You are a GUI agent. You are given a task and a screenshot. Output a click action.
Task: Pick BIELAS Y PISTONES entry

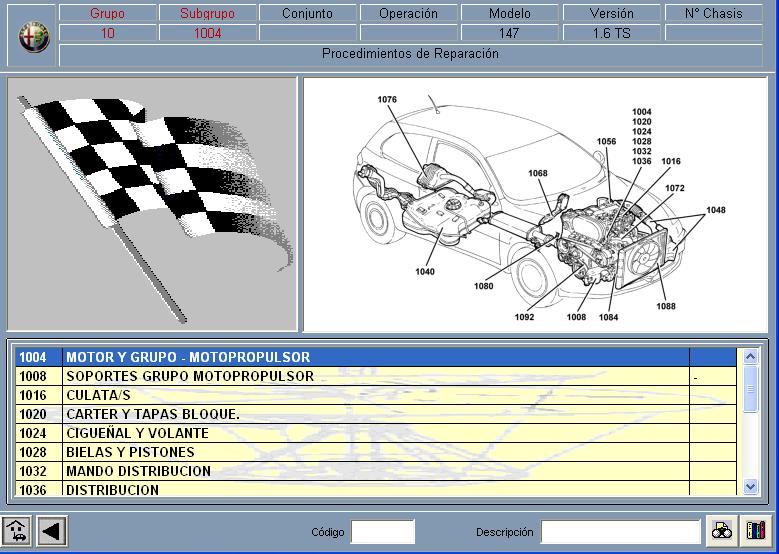tap(375, 452)
